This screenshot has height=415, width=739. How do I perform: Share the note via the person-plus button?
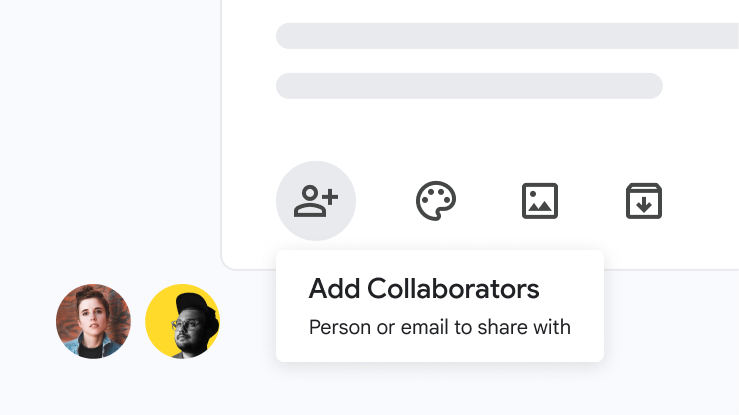point(316,201)
